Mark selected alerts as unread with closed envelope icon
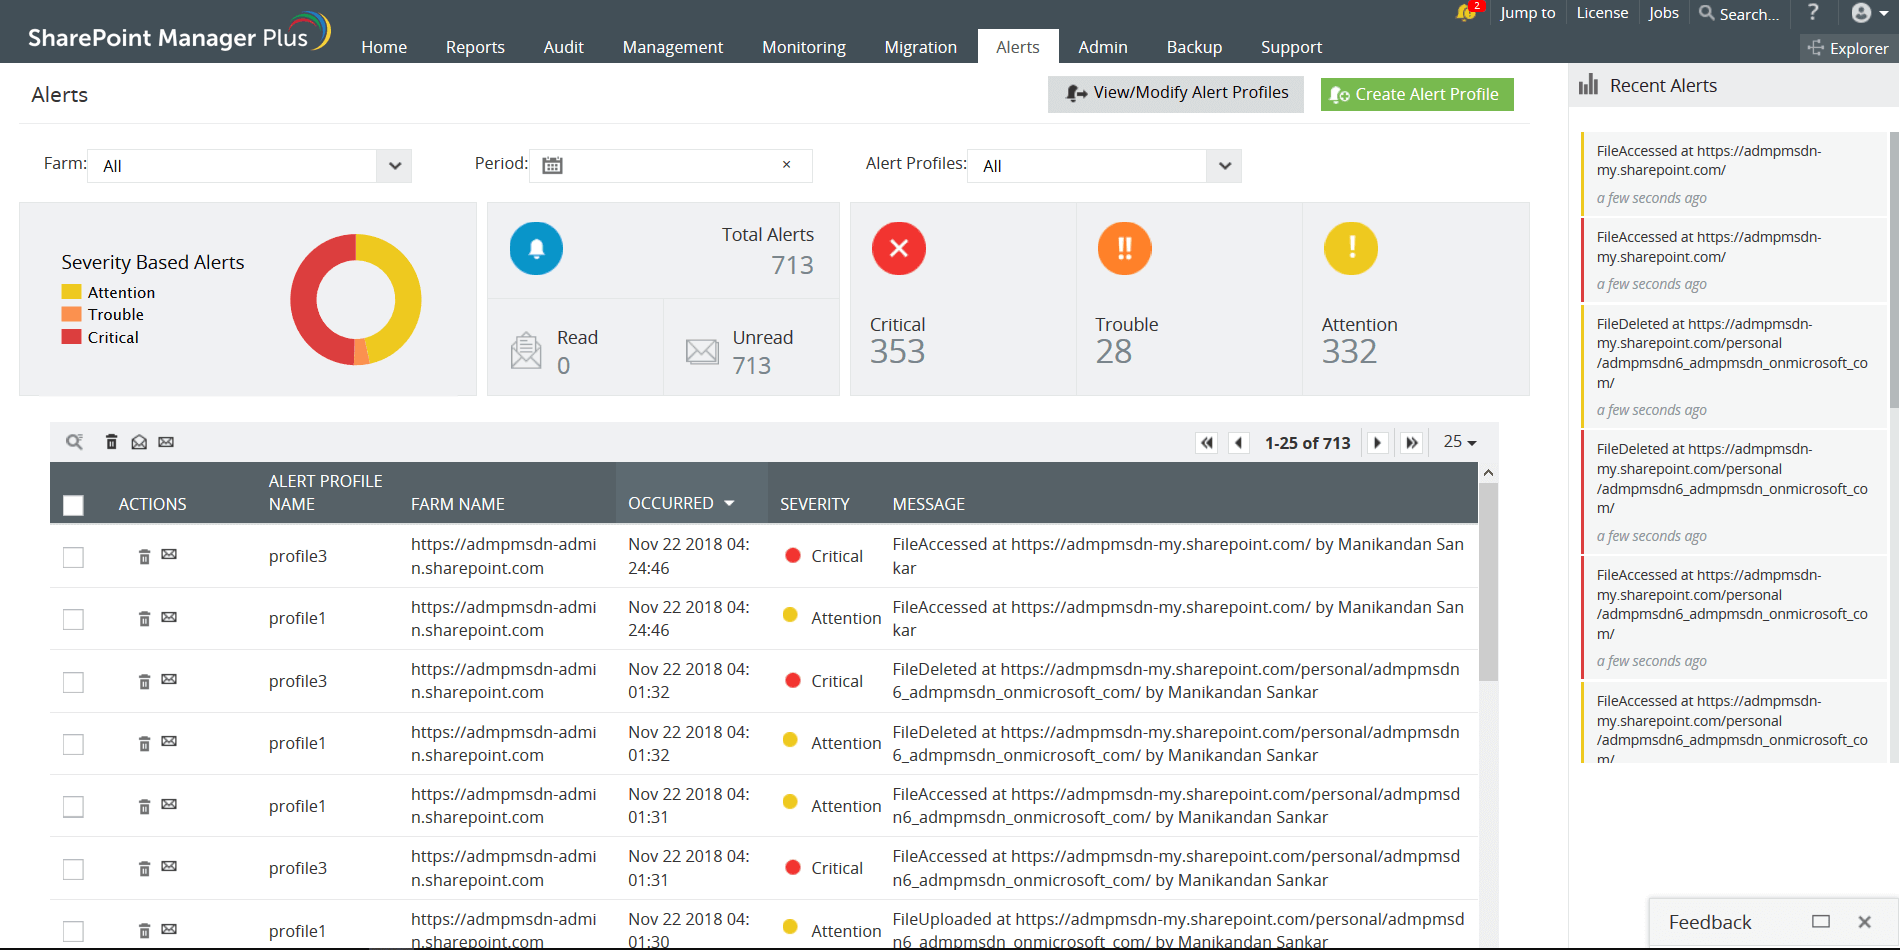1900x950 pixels. [x=166, y=441]
